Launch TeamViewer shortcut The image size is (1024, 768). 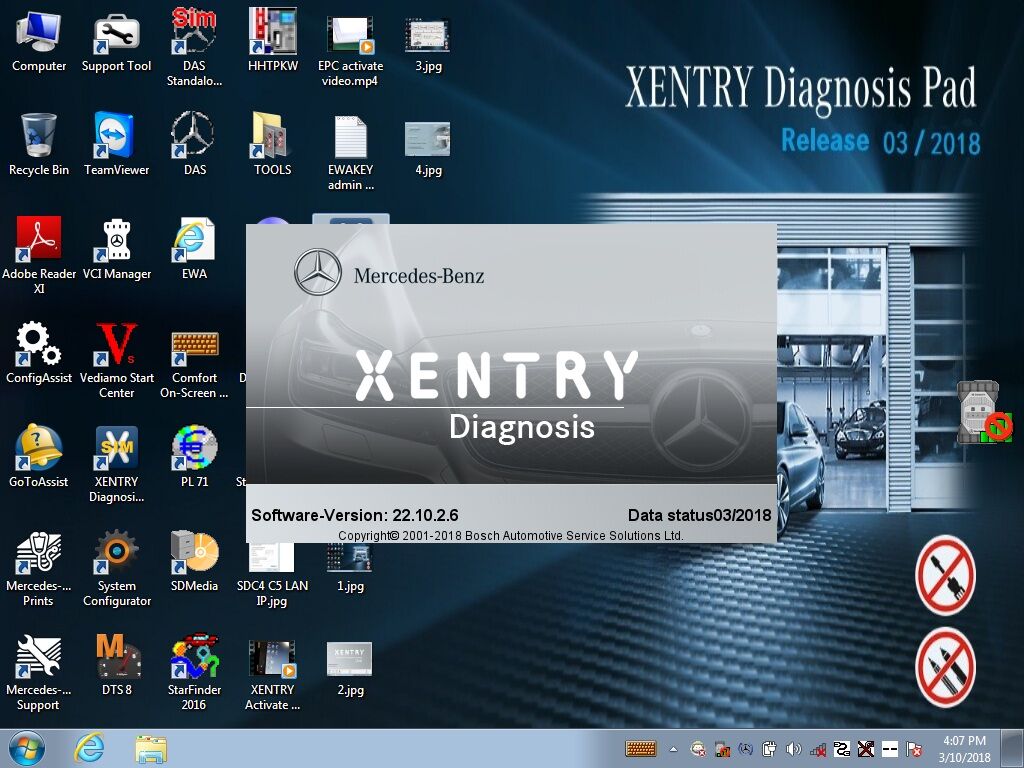tap(116, 145)
